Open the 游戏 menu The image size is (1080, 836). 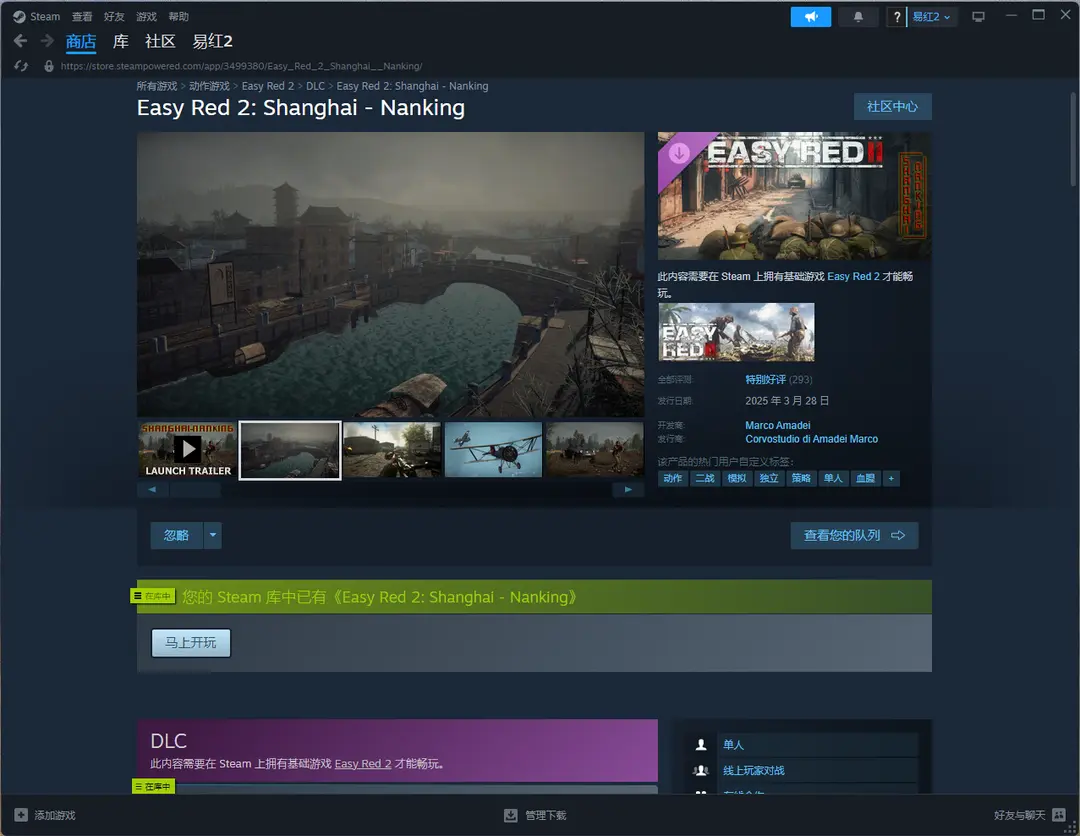pos(146,17)
